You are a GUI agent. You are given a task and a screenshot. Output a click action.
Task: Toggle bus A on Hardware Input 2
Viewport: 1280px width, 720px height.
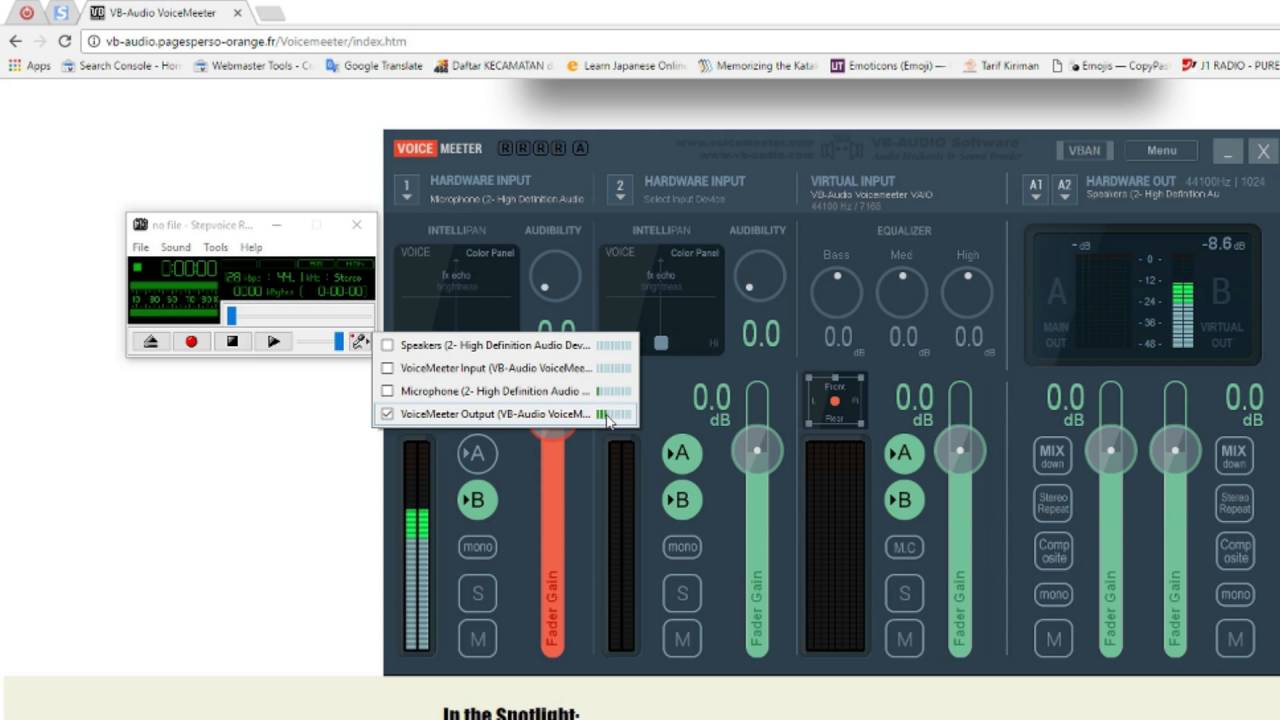coord(681,453)
